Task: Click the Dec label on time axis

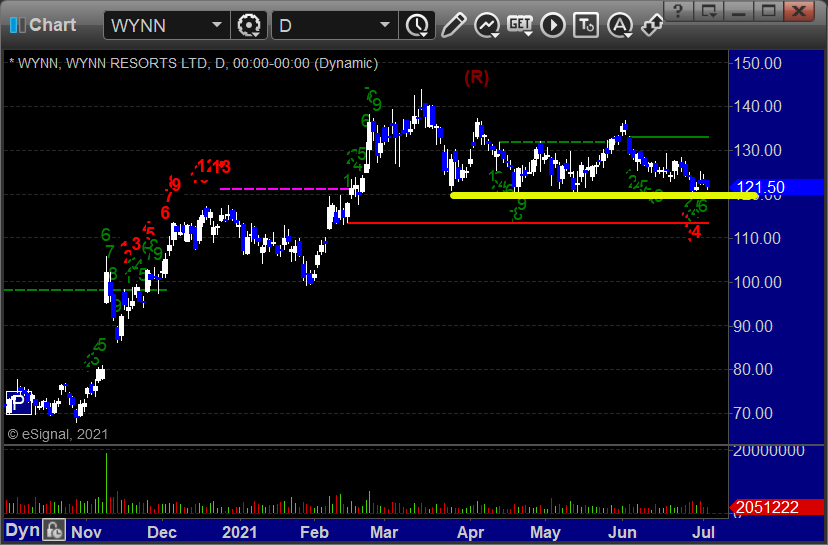Action: [x=162, y=532]
